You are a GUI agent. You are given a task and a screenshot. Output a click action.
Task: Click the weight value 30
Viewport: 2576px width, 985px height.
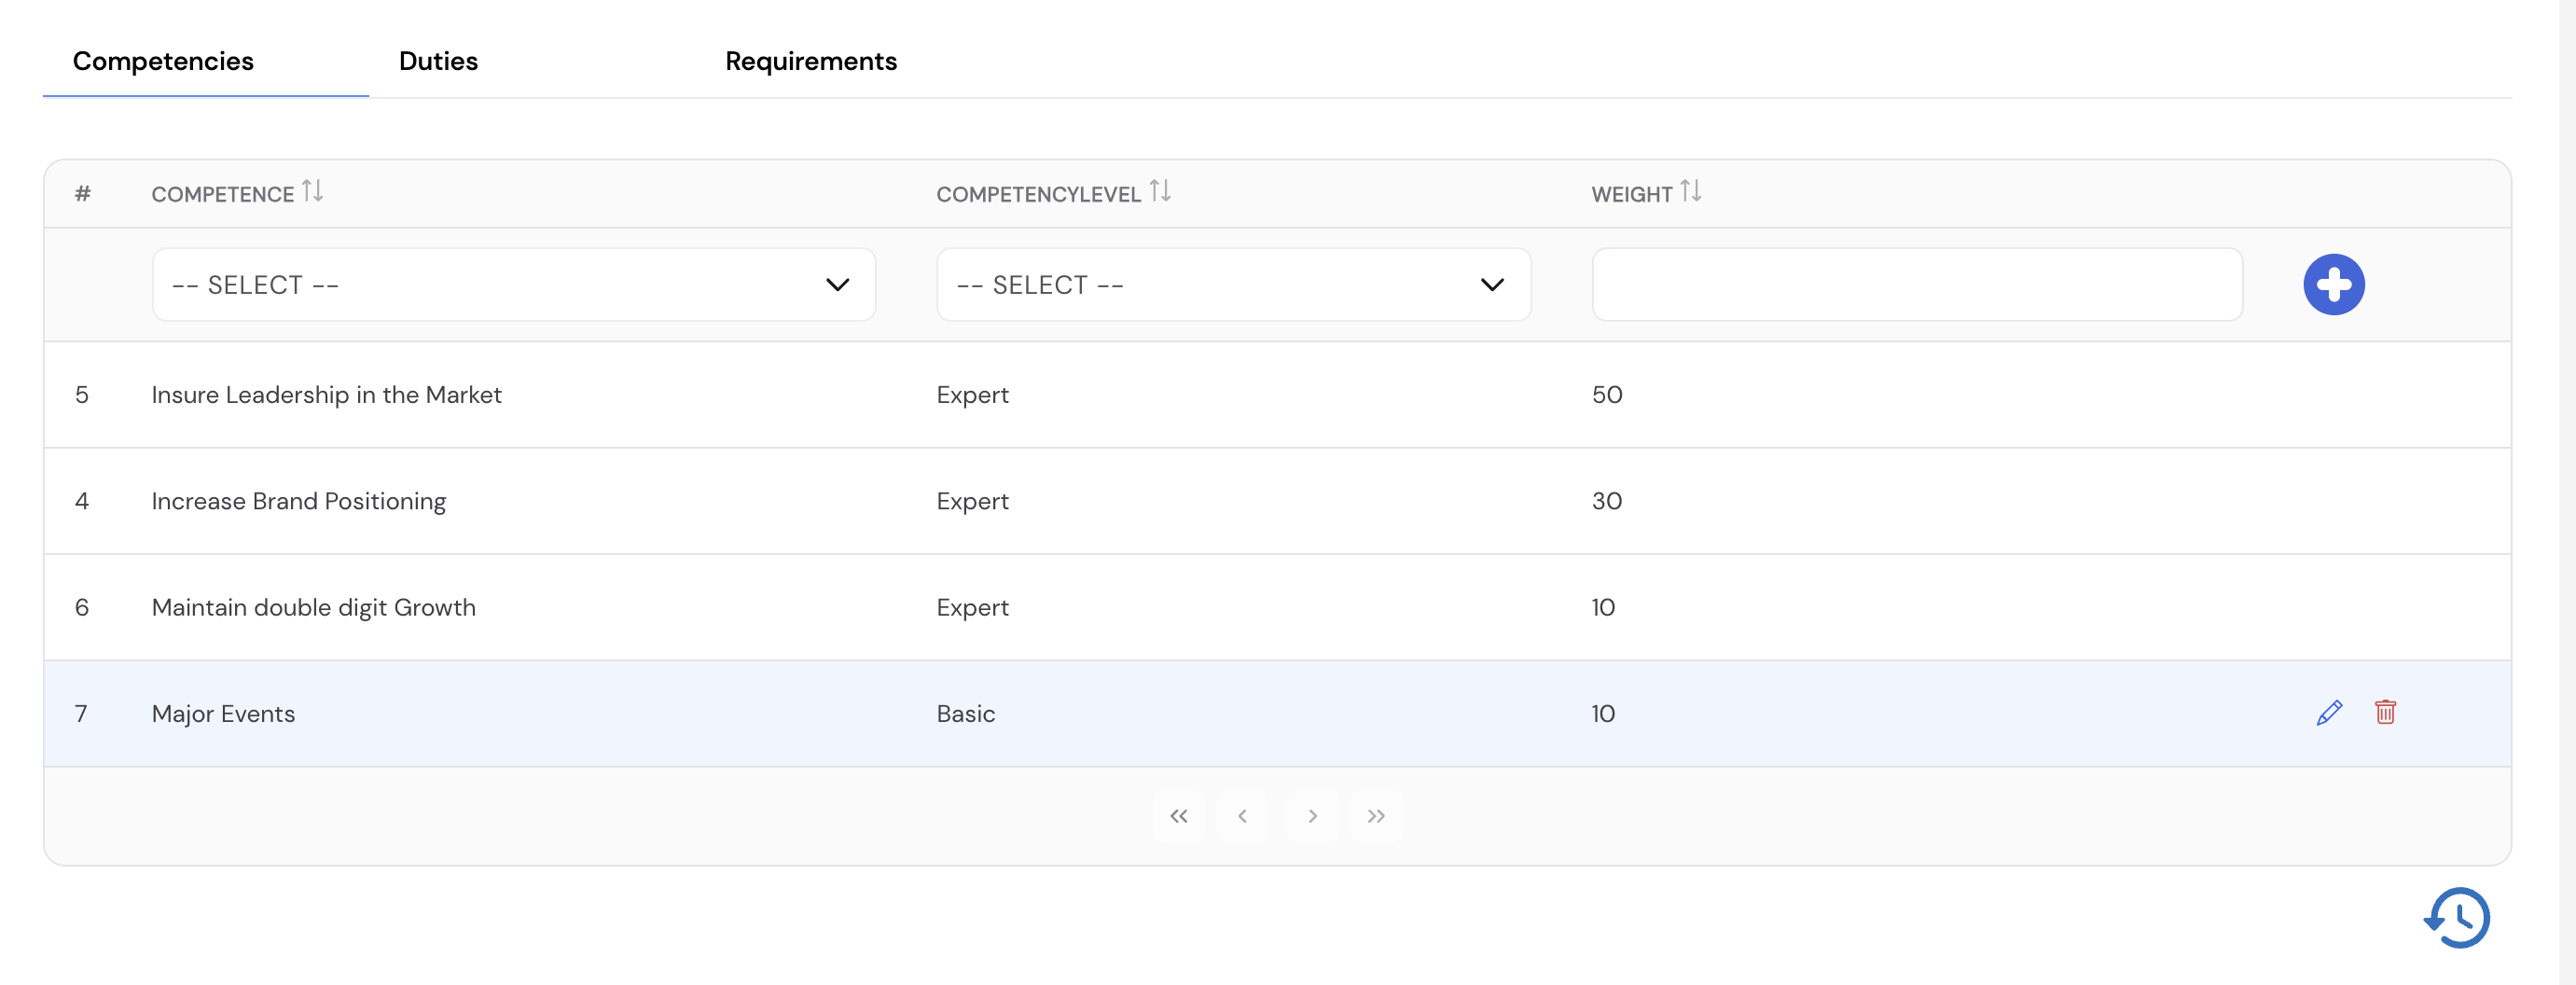(1607, 501)
